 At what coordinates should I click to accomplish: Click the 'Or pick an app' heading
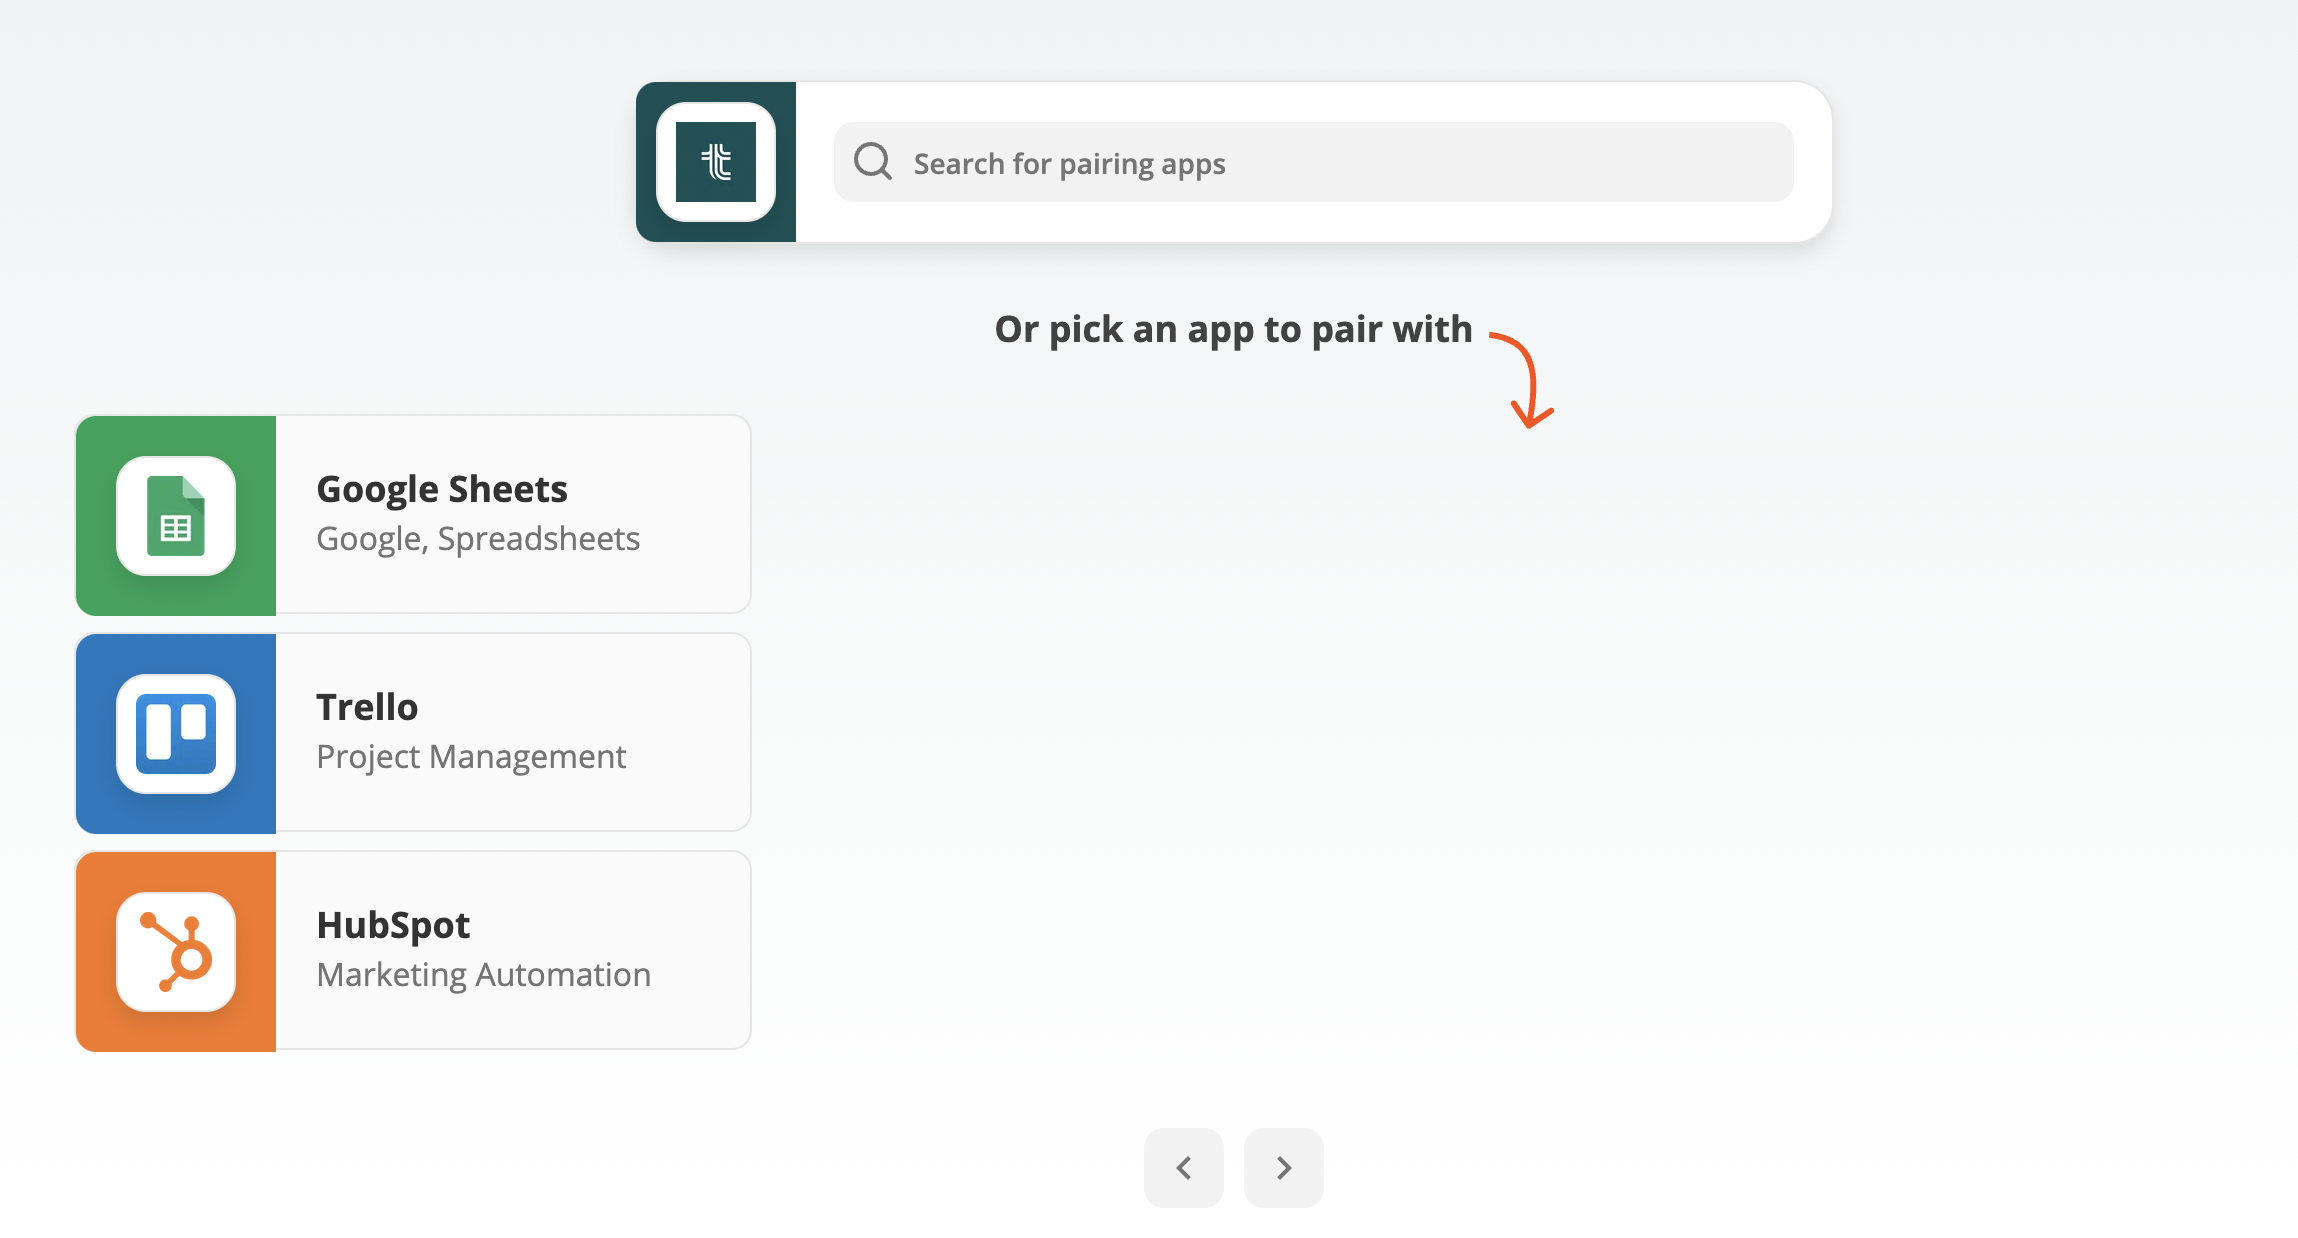(x=1233, y=329)
